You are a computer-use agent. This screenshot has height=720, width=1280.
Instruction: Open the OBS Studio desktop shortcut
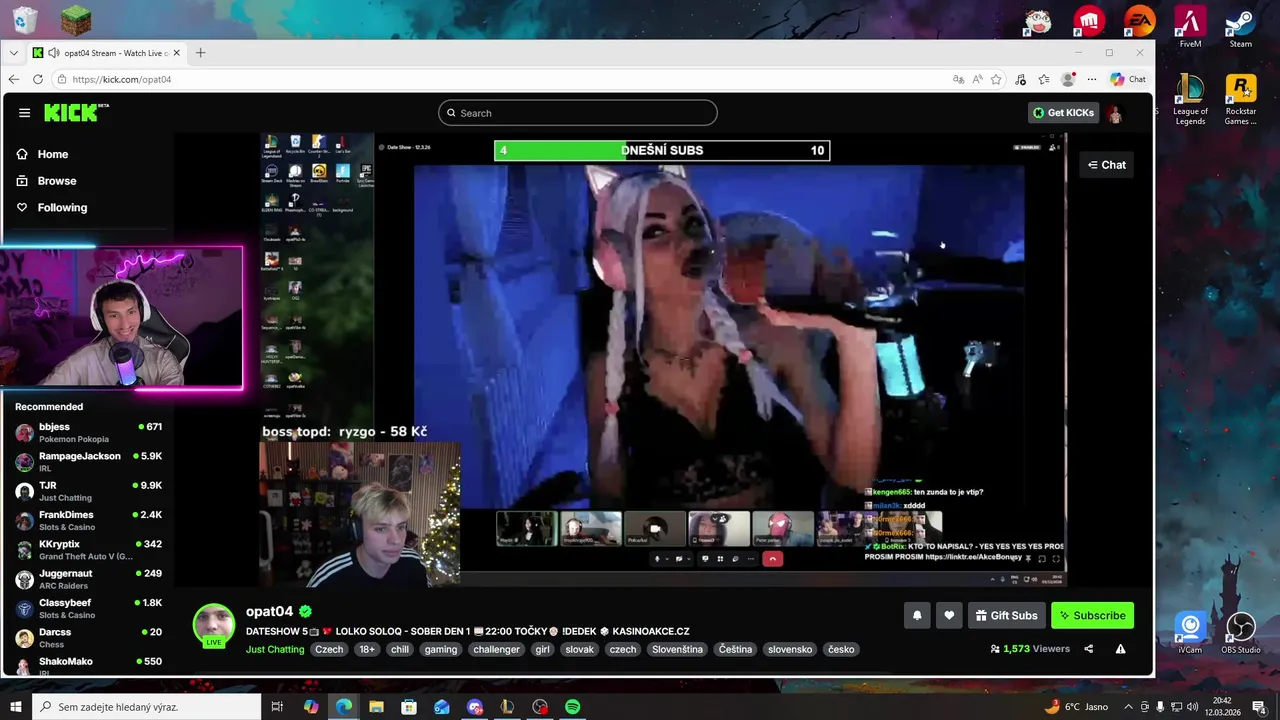1241,633
